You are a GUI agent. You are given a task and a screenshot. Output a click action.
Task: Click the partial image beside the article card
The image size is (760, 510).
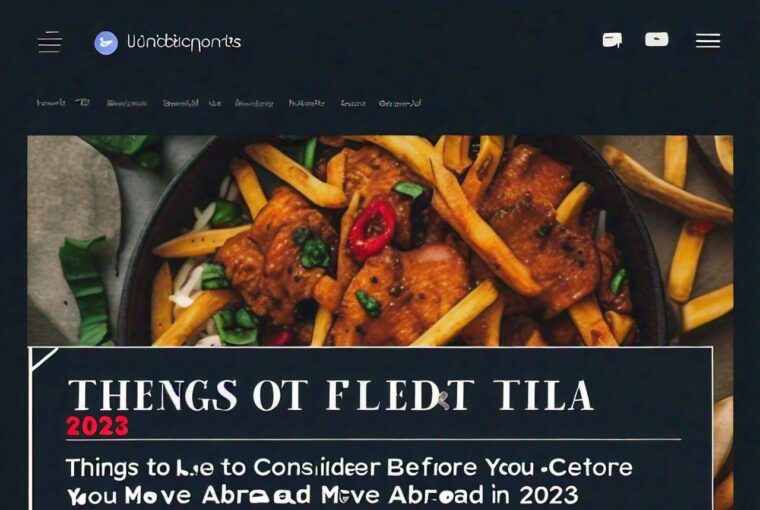pos(723,428)
